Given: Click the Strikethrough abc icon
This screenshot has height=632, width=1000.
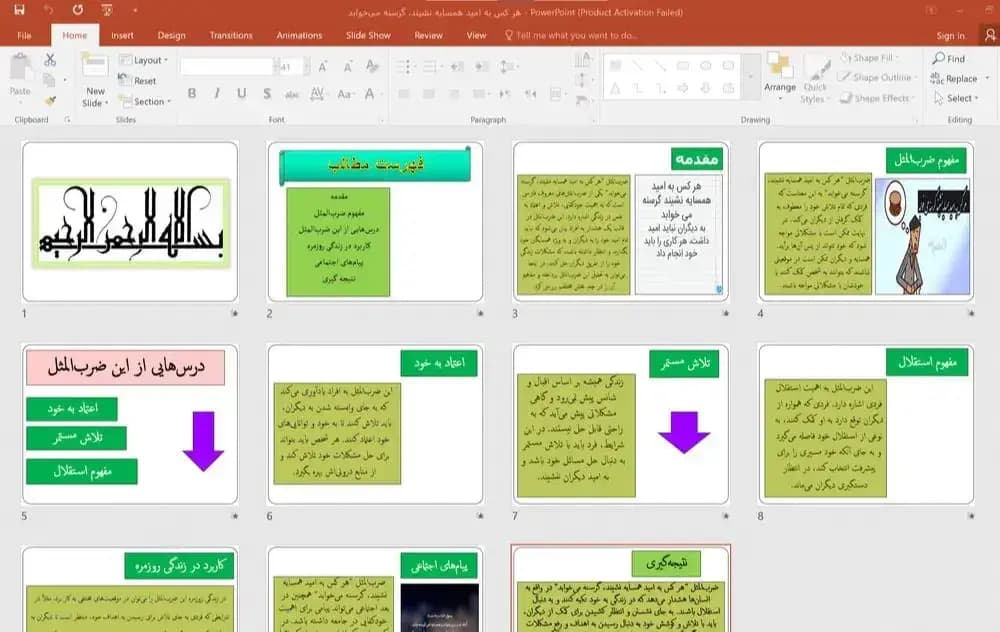Looking at the screenshot, I should click(x=292, y=94).
